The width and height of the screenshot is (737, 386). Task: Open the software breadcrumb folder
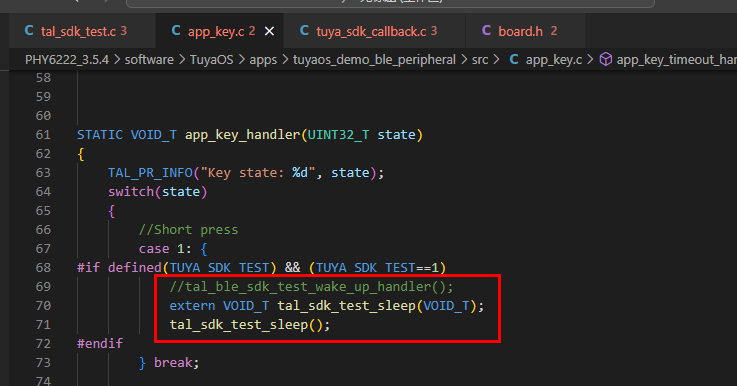(149, 60)
